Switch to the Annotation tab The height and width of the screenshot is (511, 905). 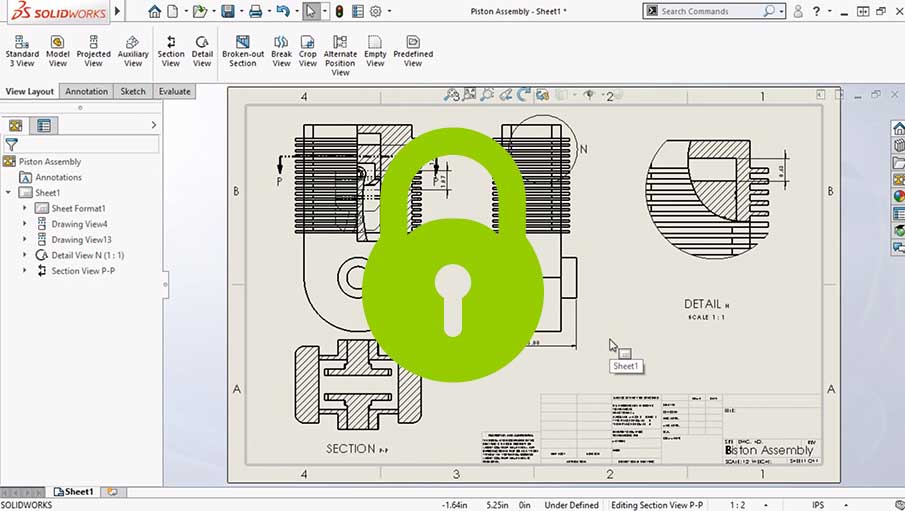86,91
